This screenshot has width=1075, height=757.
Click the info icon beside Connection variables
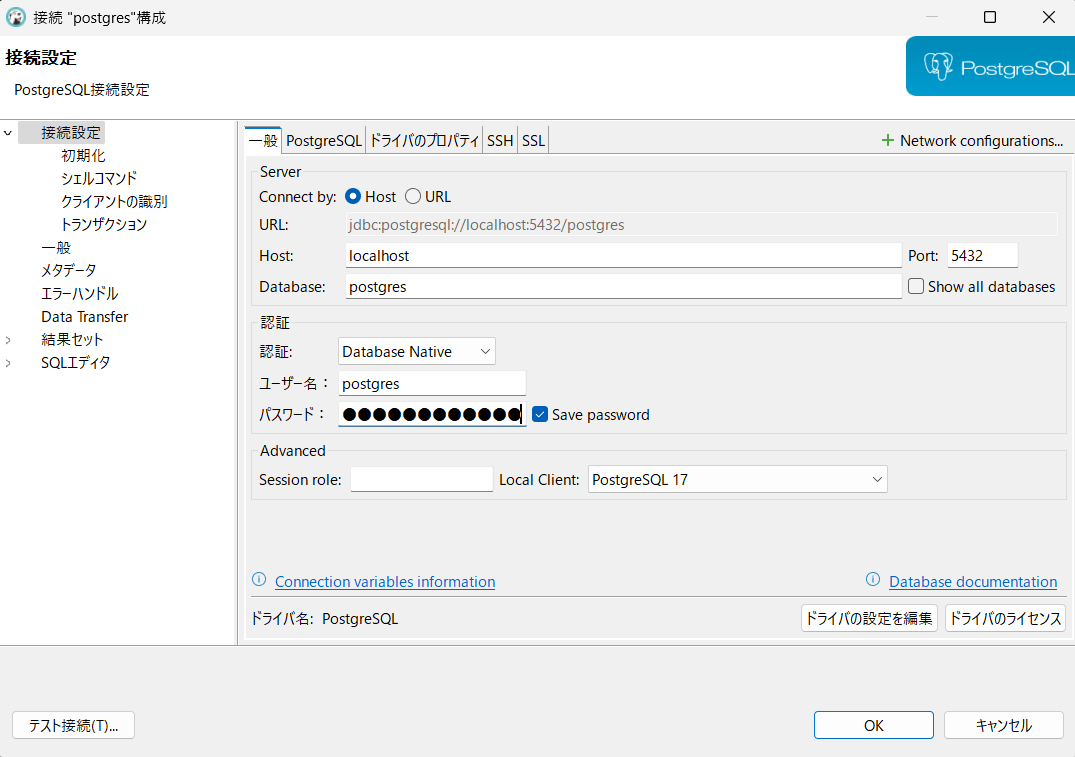coord(259,580)
